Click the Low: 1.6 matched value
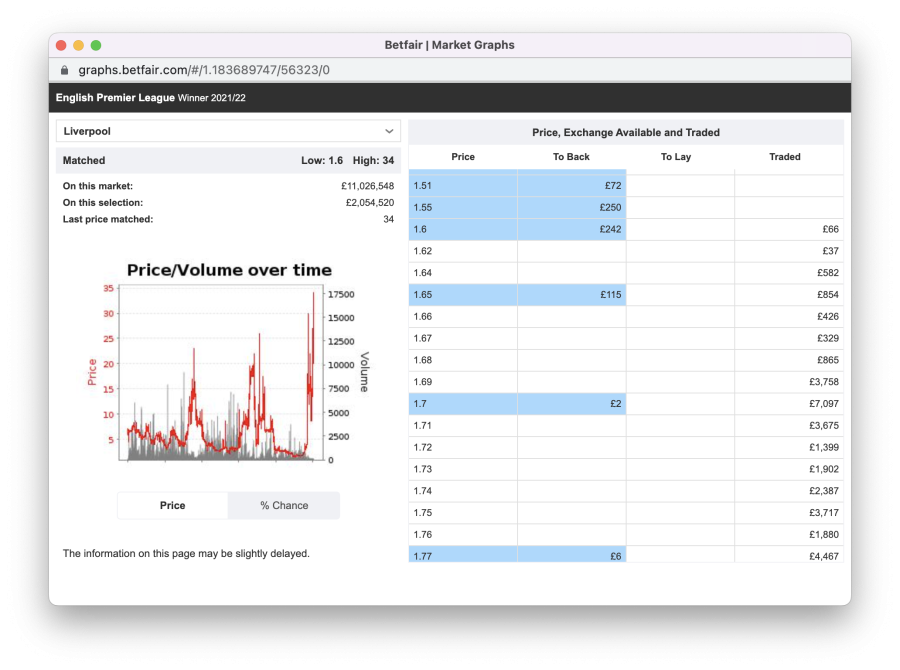 coord(322,161)
